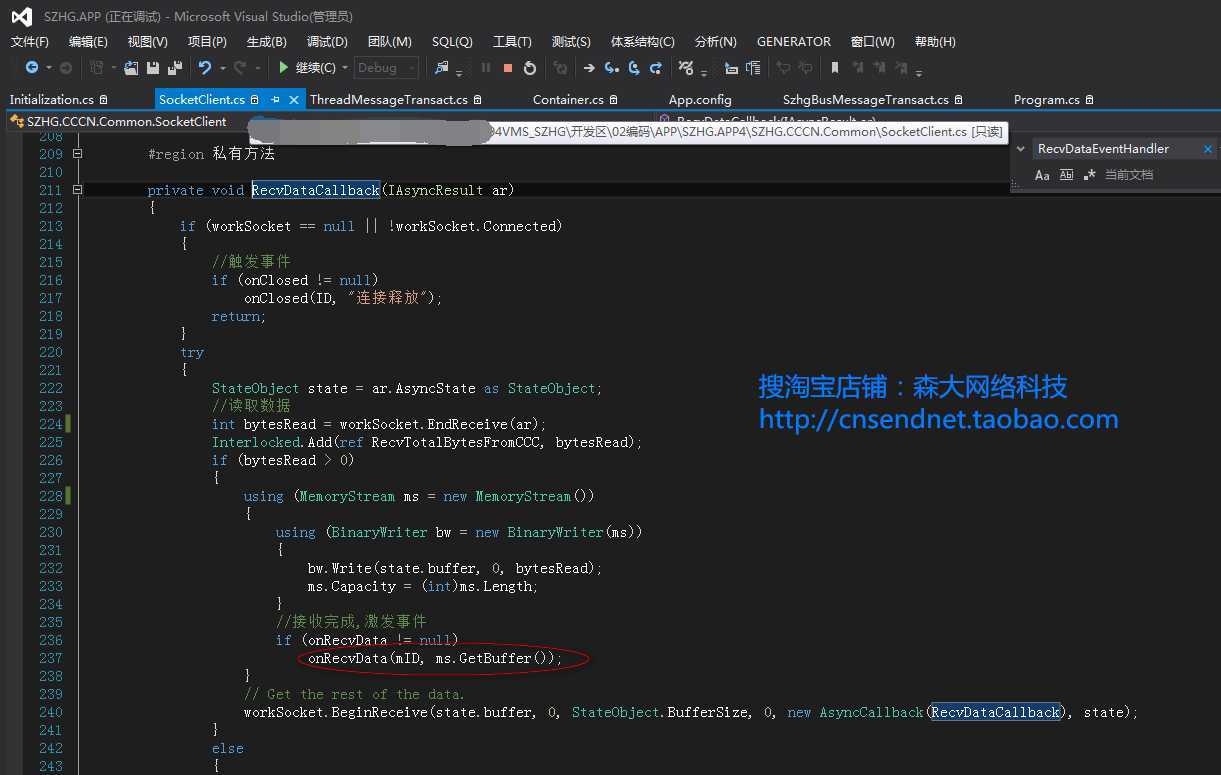Click the Save All toolbar icon
This screenshot has width=1221, height=775.
click(x=175, y=67)
